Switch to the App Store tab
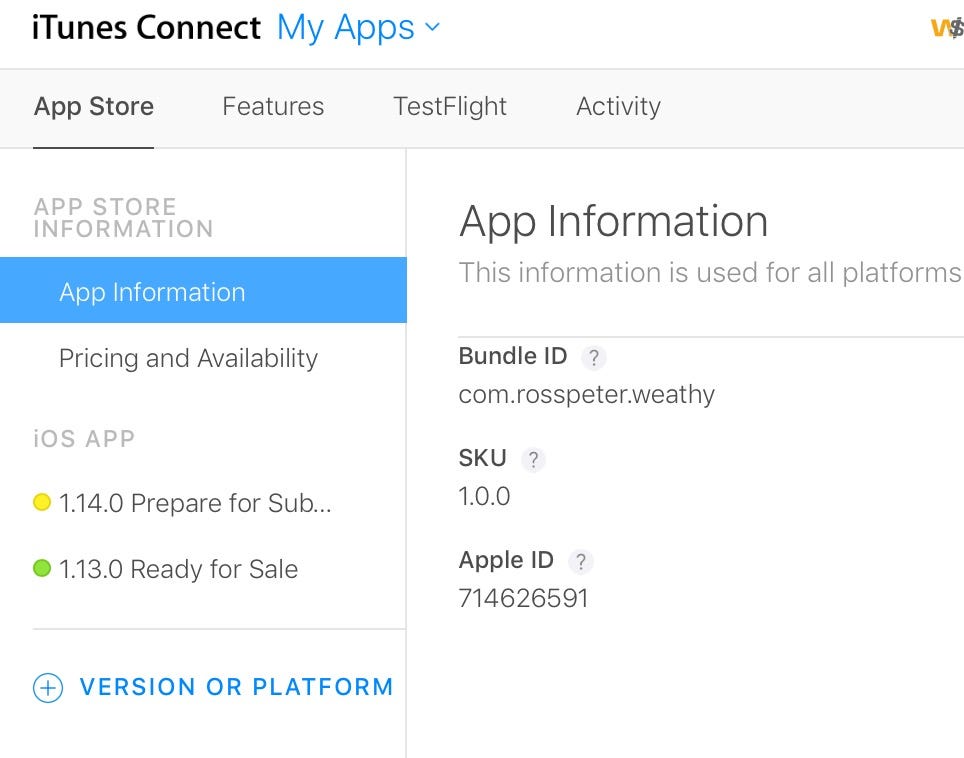The height and width of the screenshot is (758, 964). pyautogui.click(x=94, y=106)
